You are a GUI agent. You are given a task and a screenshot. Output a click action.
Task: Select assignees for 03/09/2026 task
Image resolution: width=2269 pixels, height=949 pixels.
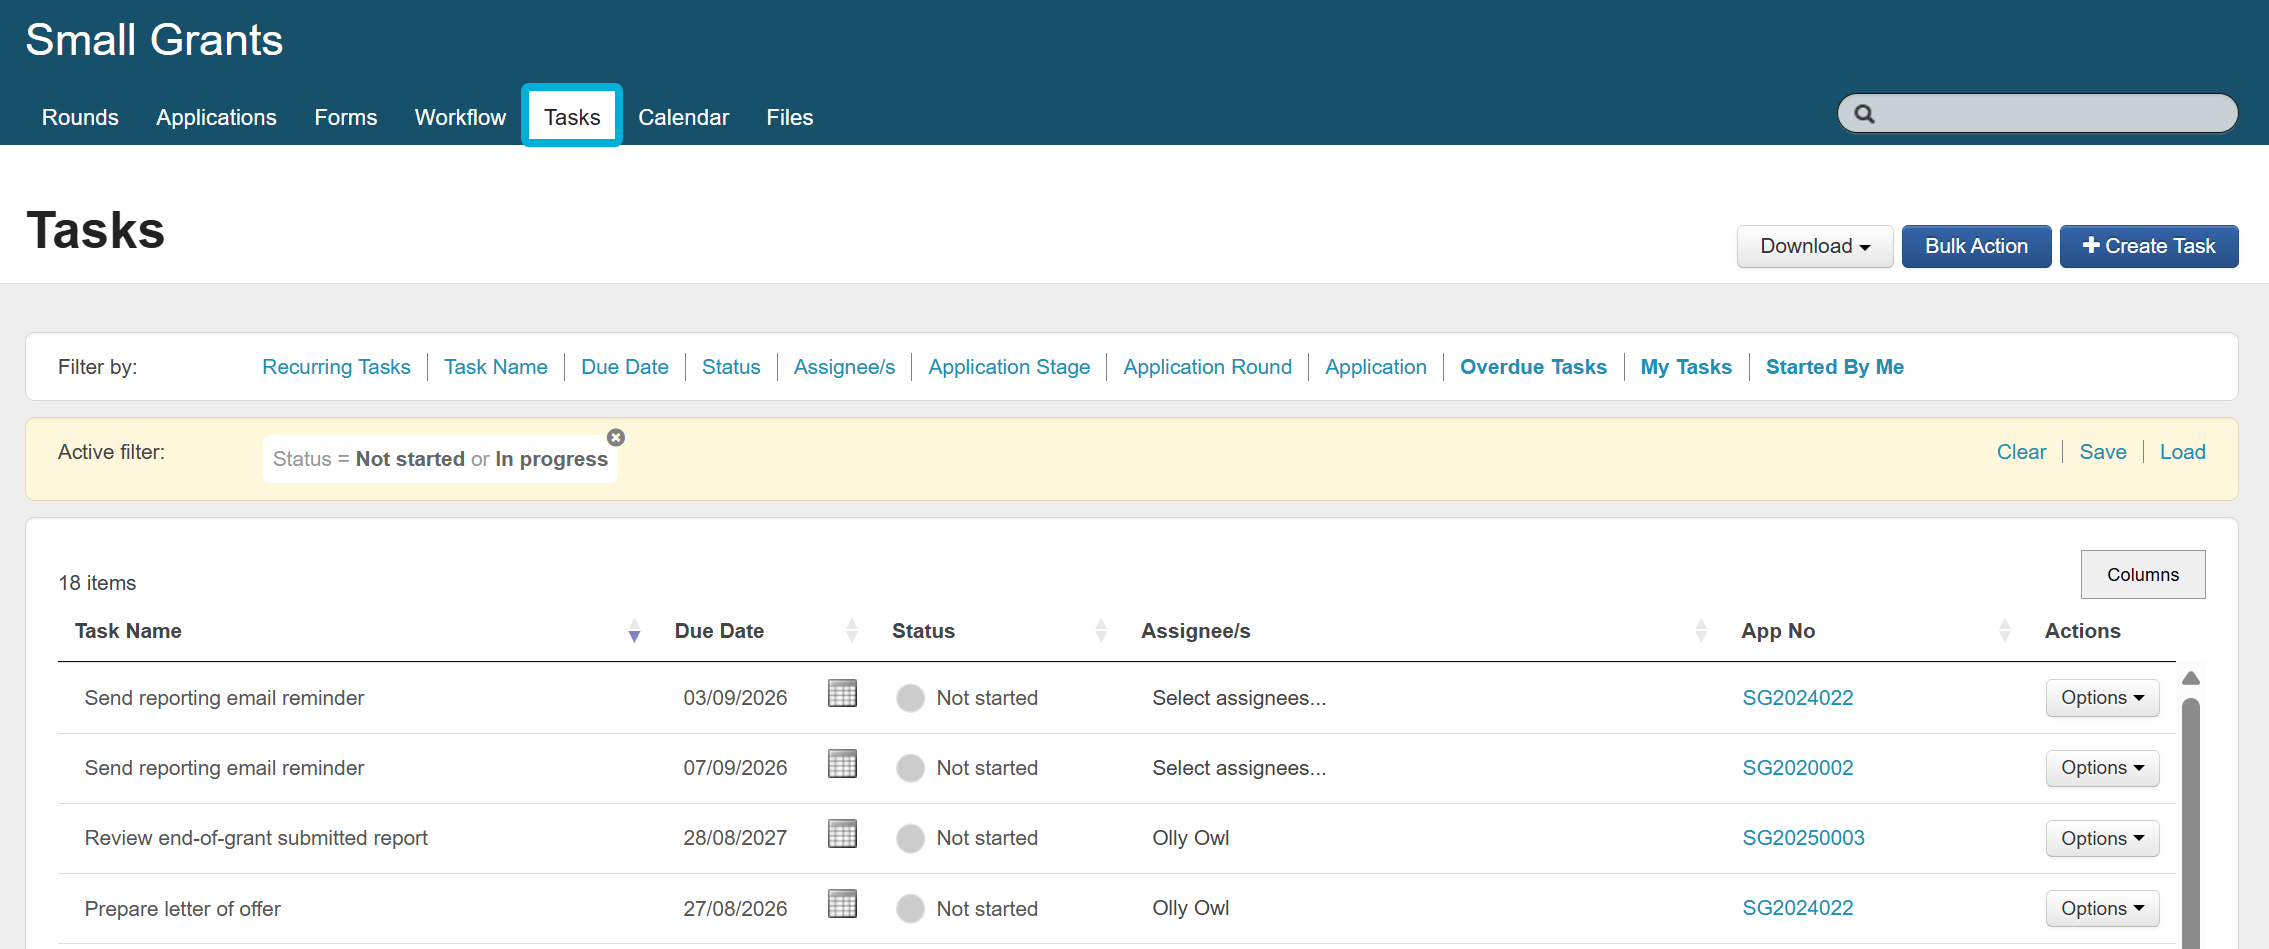click(1239, 698)
